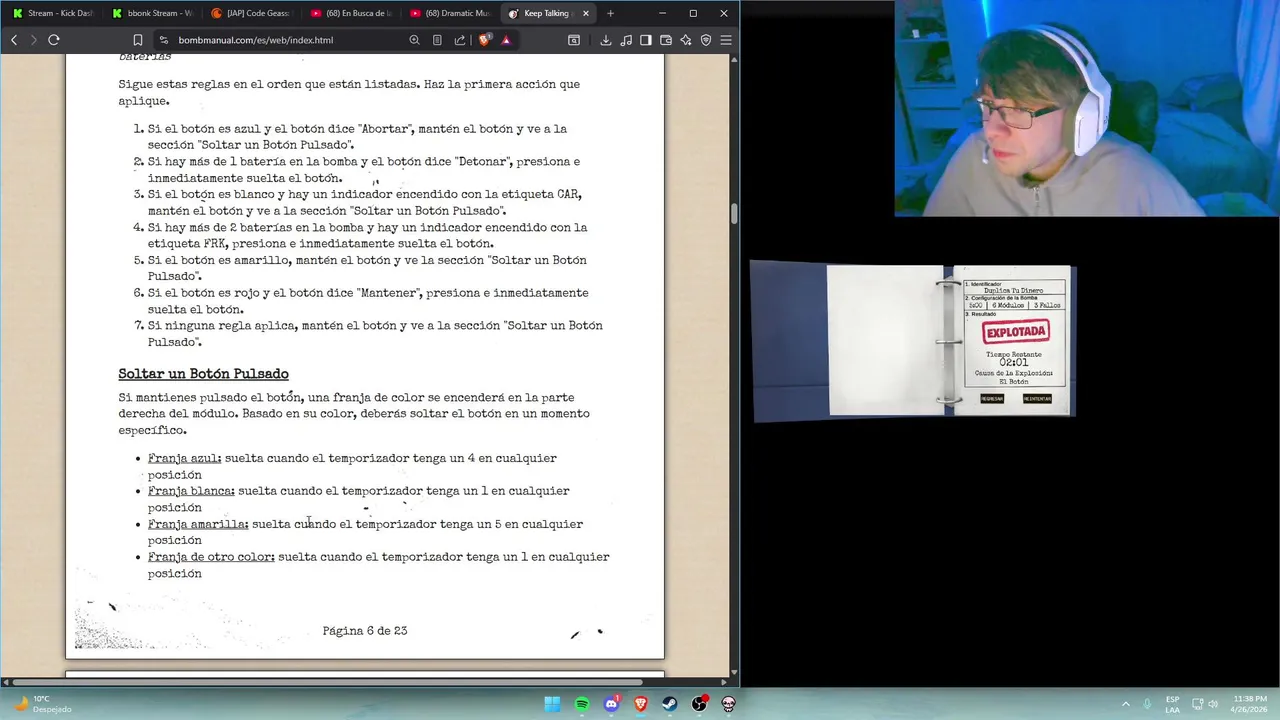Viewport: 1280px width, 720px height.
Task: Open Brave Rewards triangle icon
Action: point(506,40)
